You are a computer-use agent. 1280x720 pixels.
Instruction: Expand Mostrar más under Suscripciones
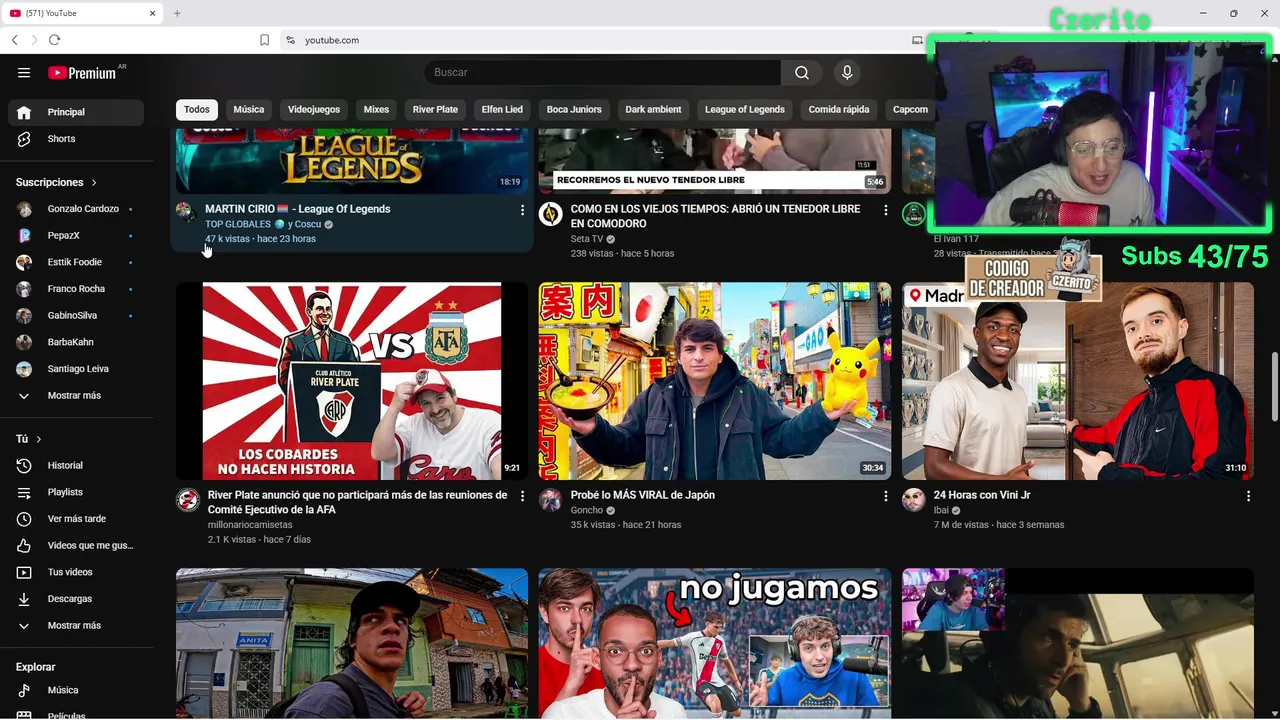76,396
